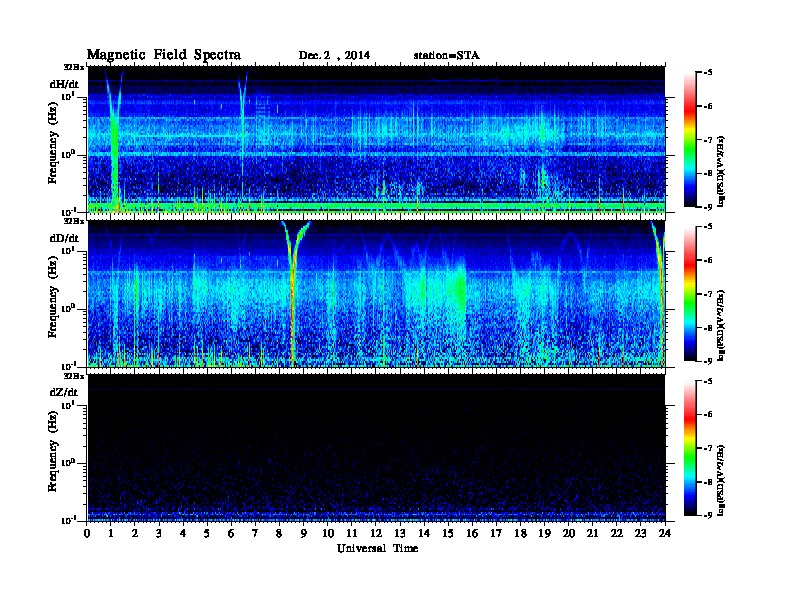Click the dH/dt spectrogram plot area
This screenshot has height=612, width=792.
click(x=376, y=139)
